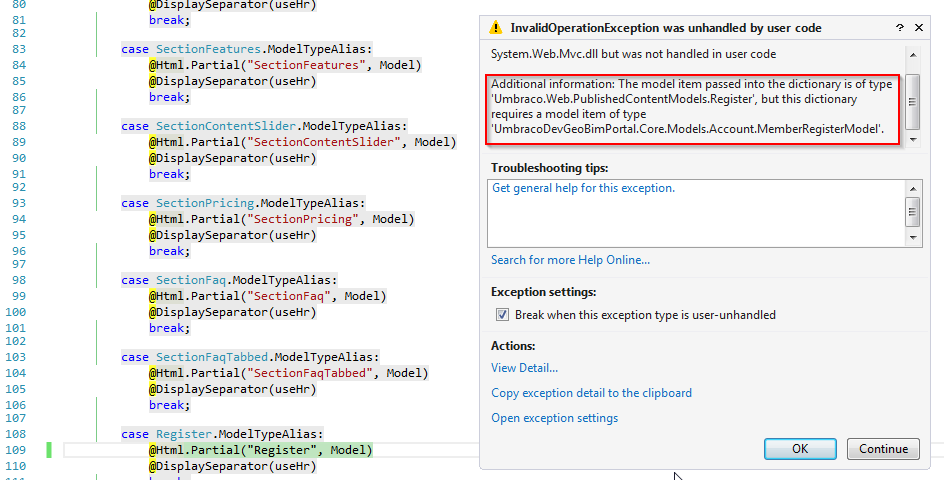This screenshot has height=480, width=944.
Task: Click down arrow in Troubleshooting tips list
Action: [x=913, y=238]
